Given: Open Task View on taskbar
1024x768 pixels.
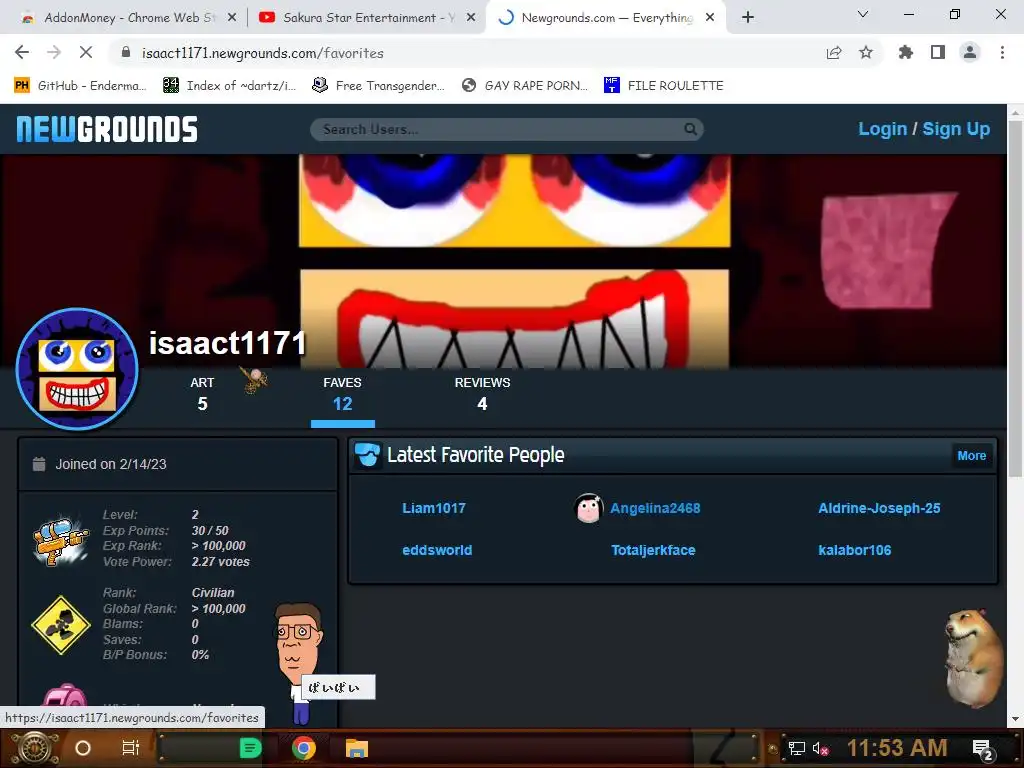Looking at the screenshot, I should [131, 748].
